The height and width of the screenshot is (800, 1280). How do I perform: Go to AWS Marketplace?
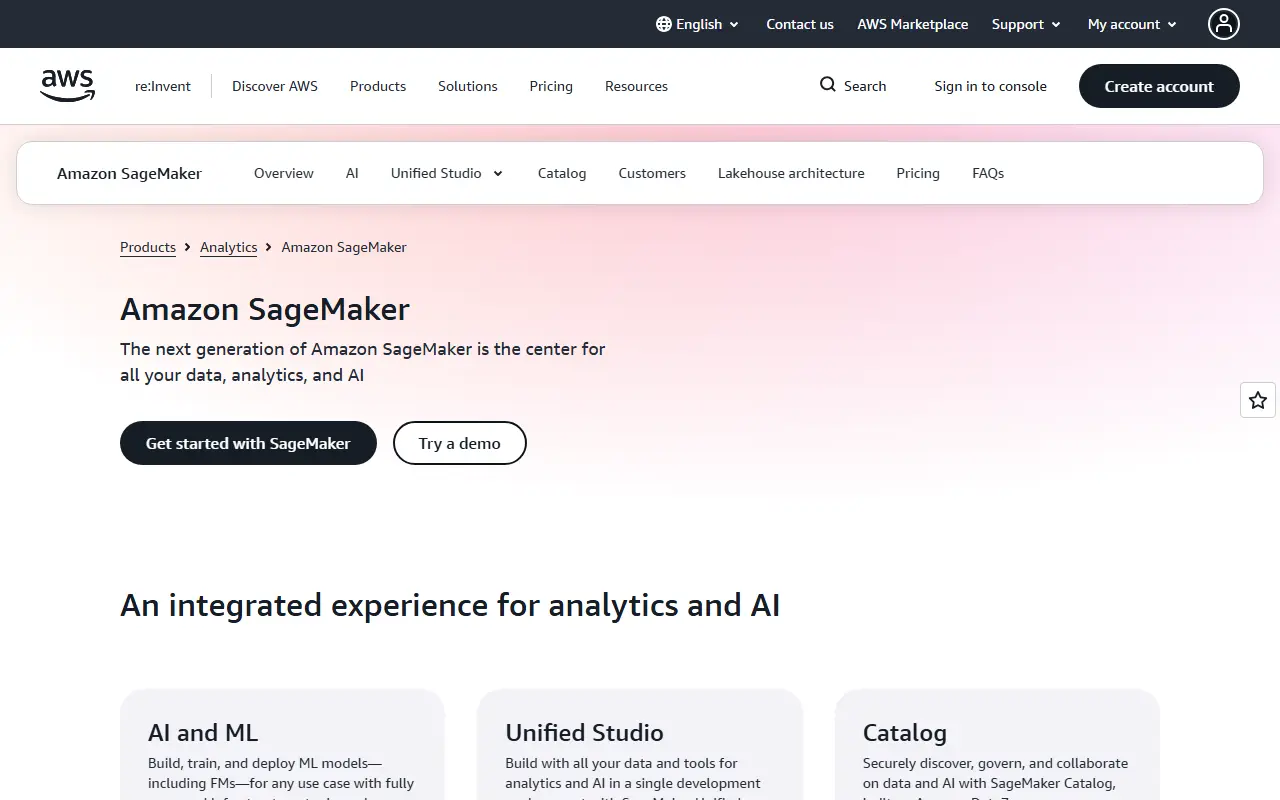coord(913,24)
